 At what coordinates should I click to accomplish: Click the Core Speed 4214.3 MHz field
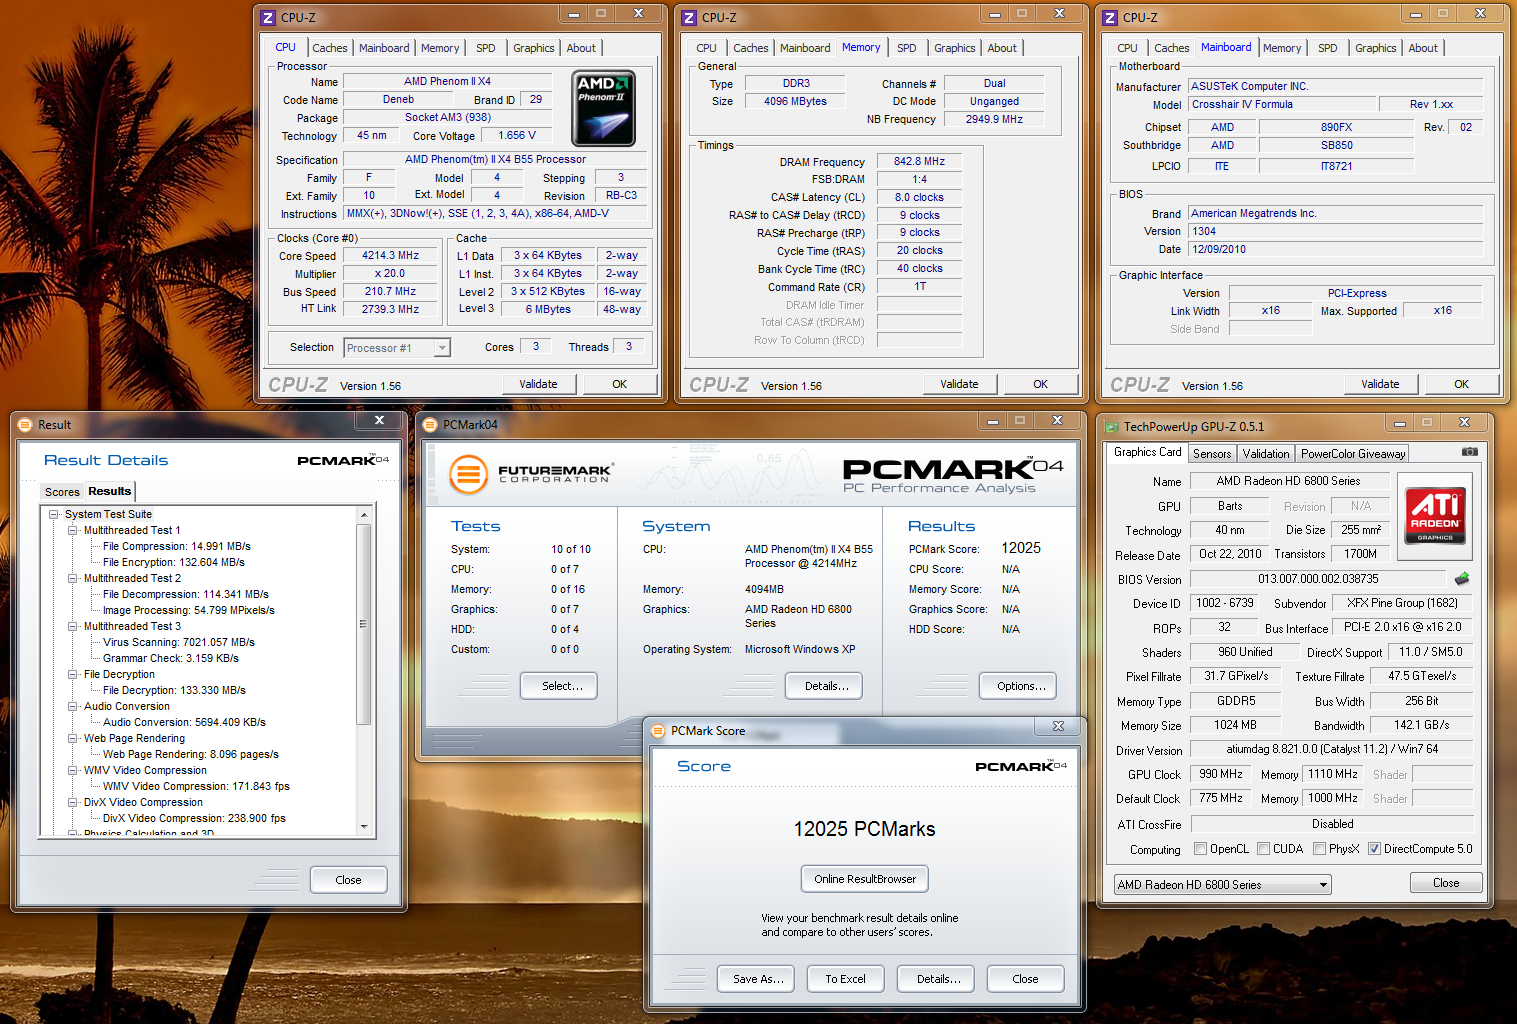391,256
